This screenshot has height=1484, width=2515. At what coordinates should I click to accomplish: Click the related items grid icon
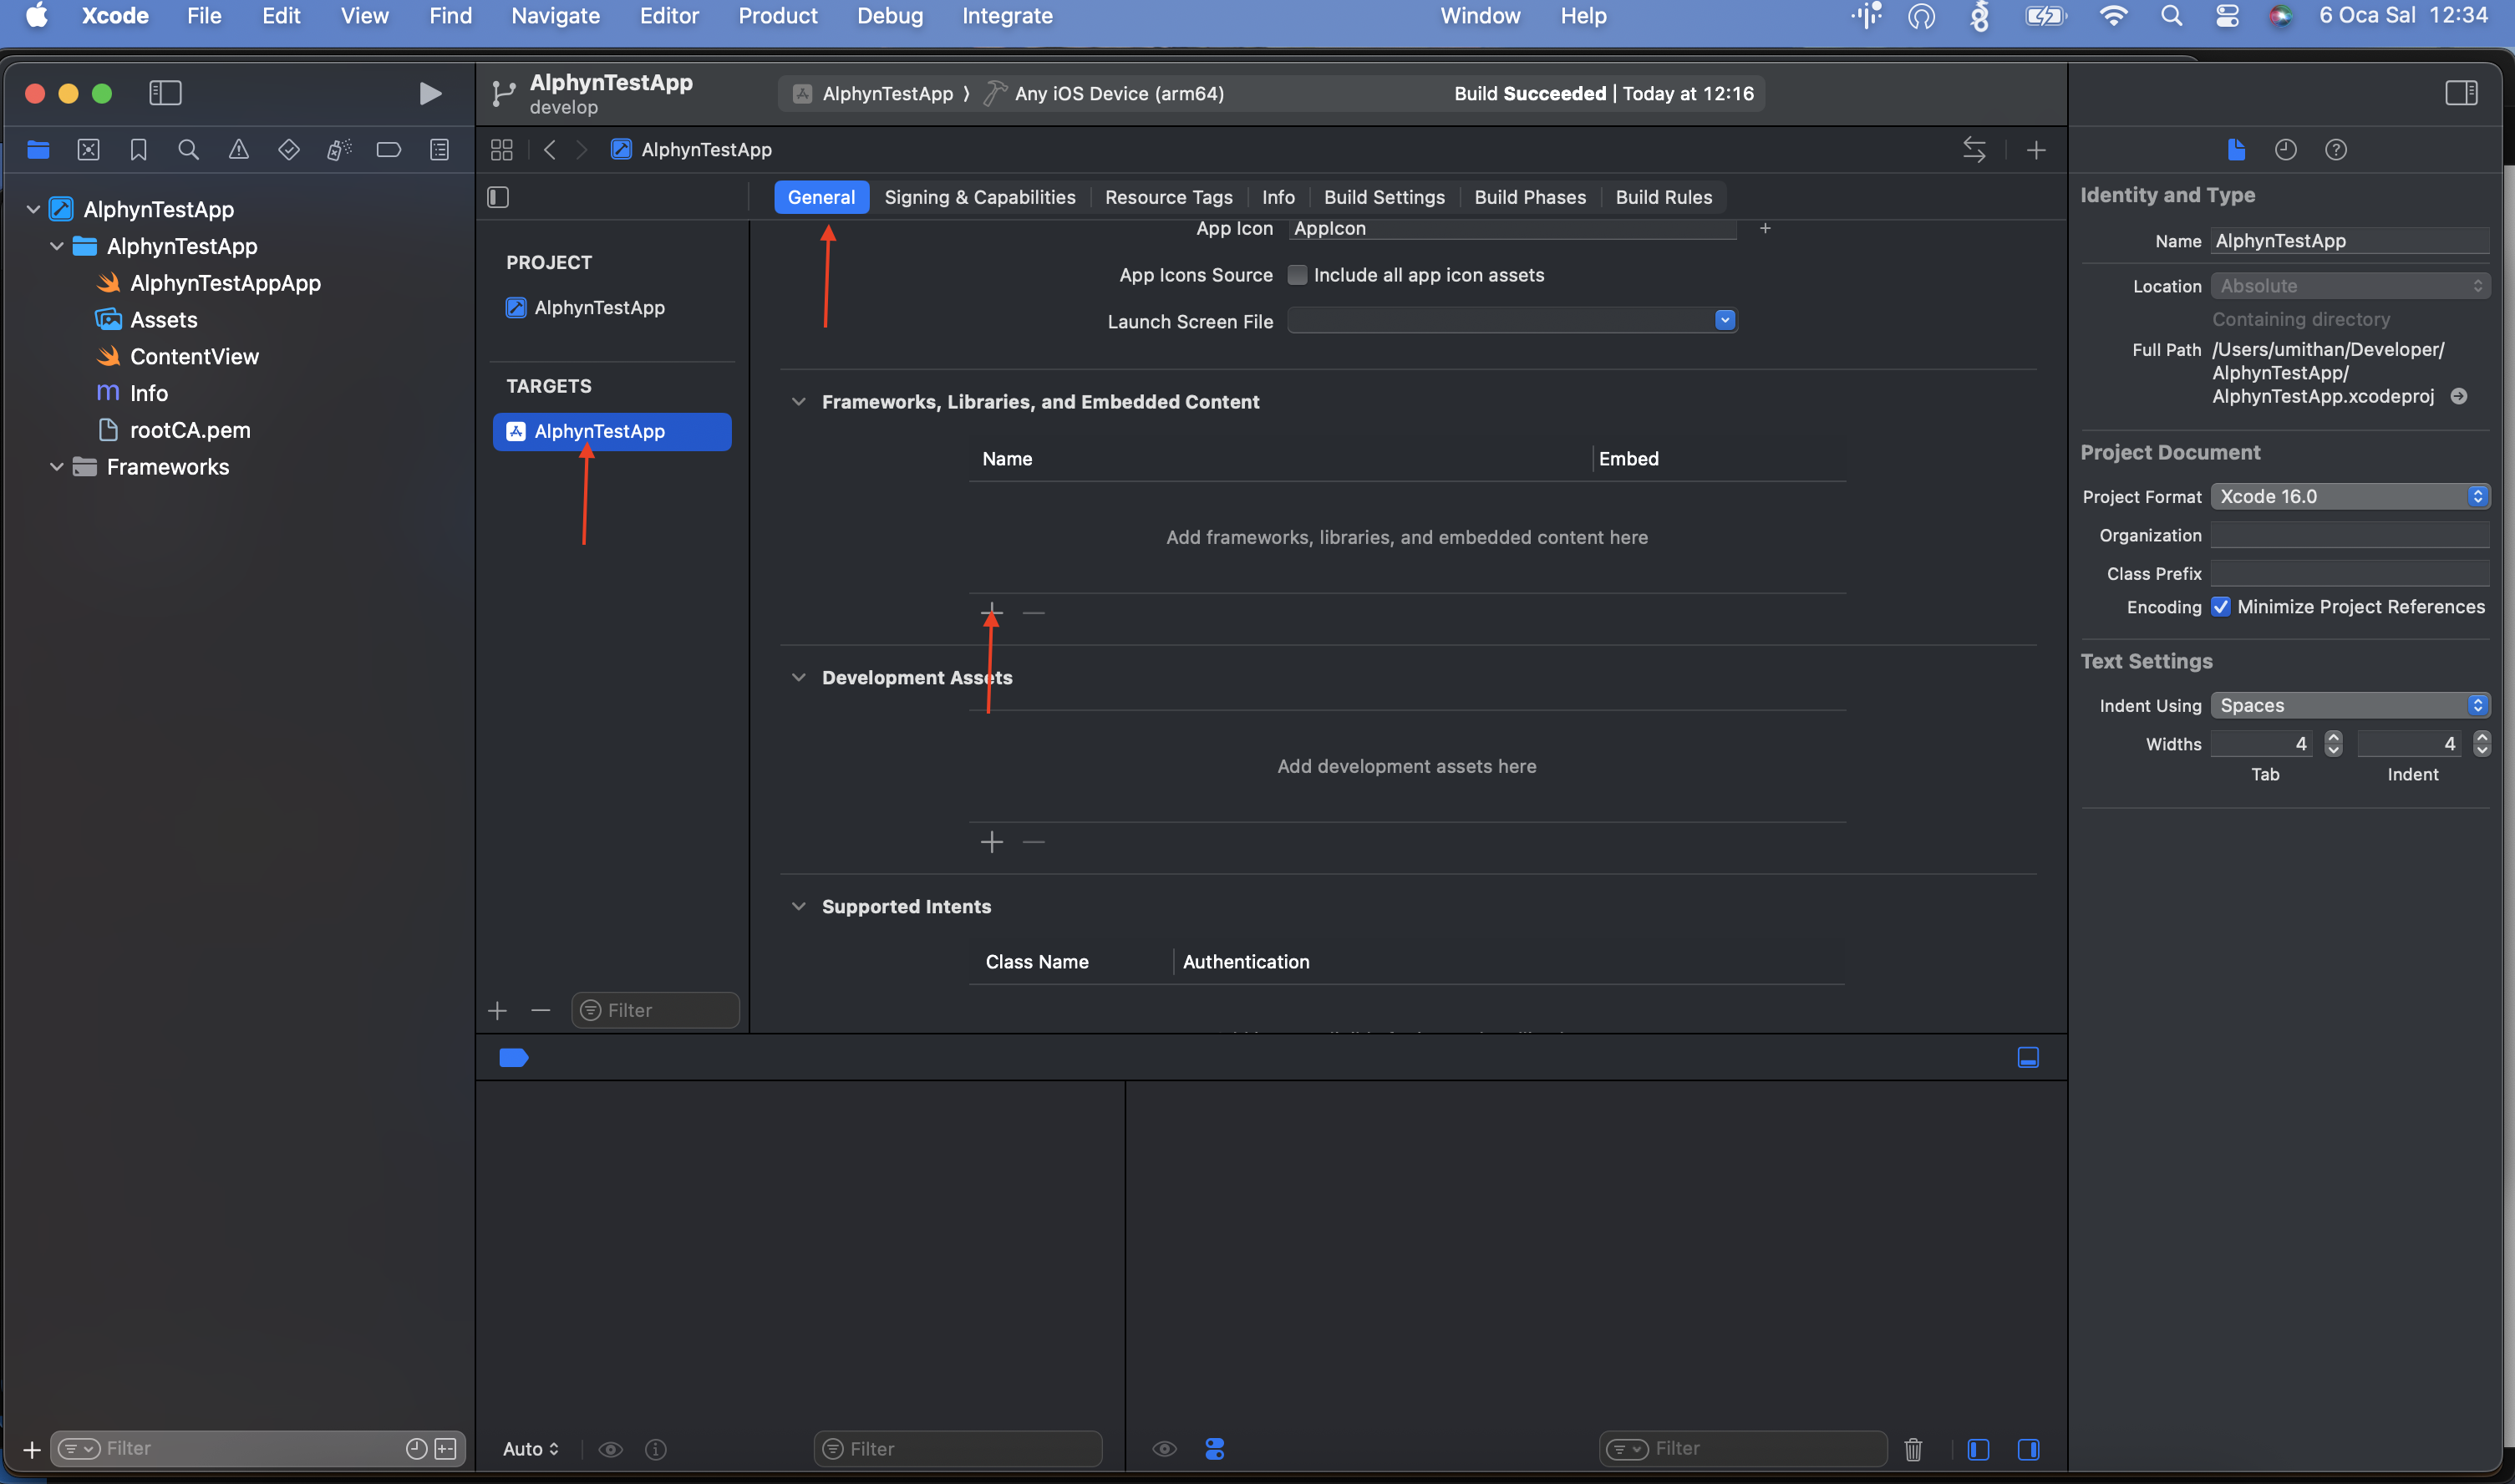tap(502, 150)
